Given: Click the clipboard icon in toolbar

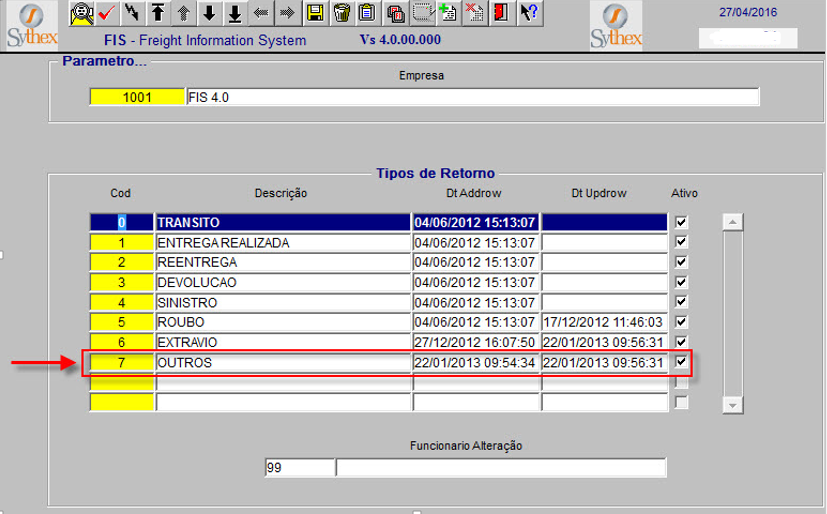Looking at the screenshot, I should coord(367,13).
